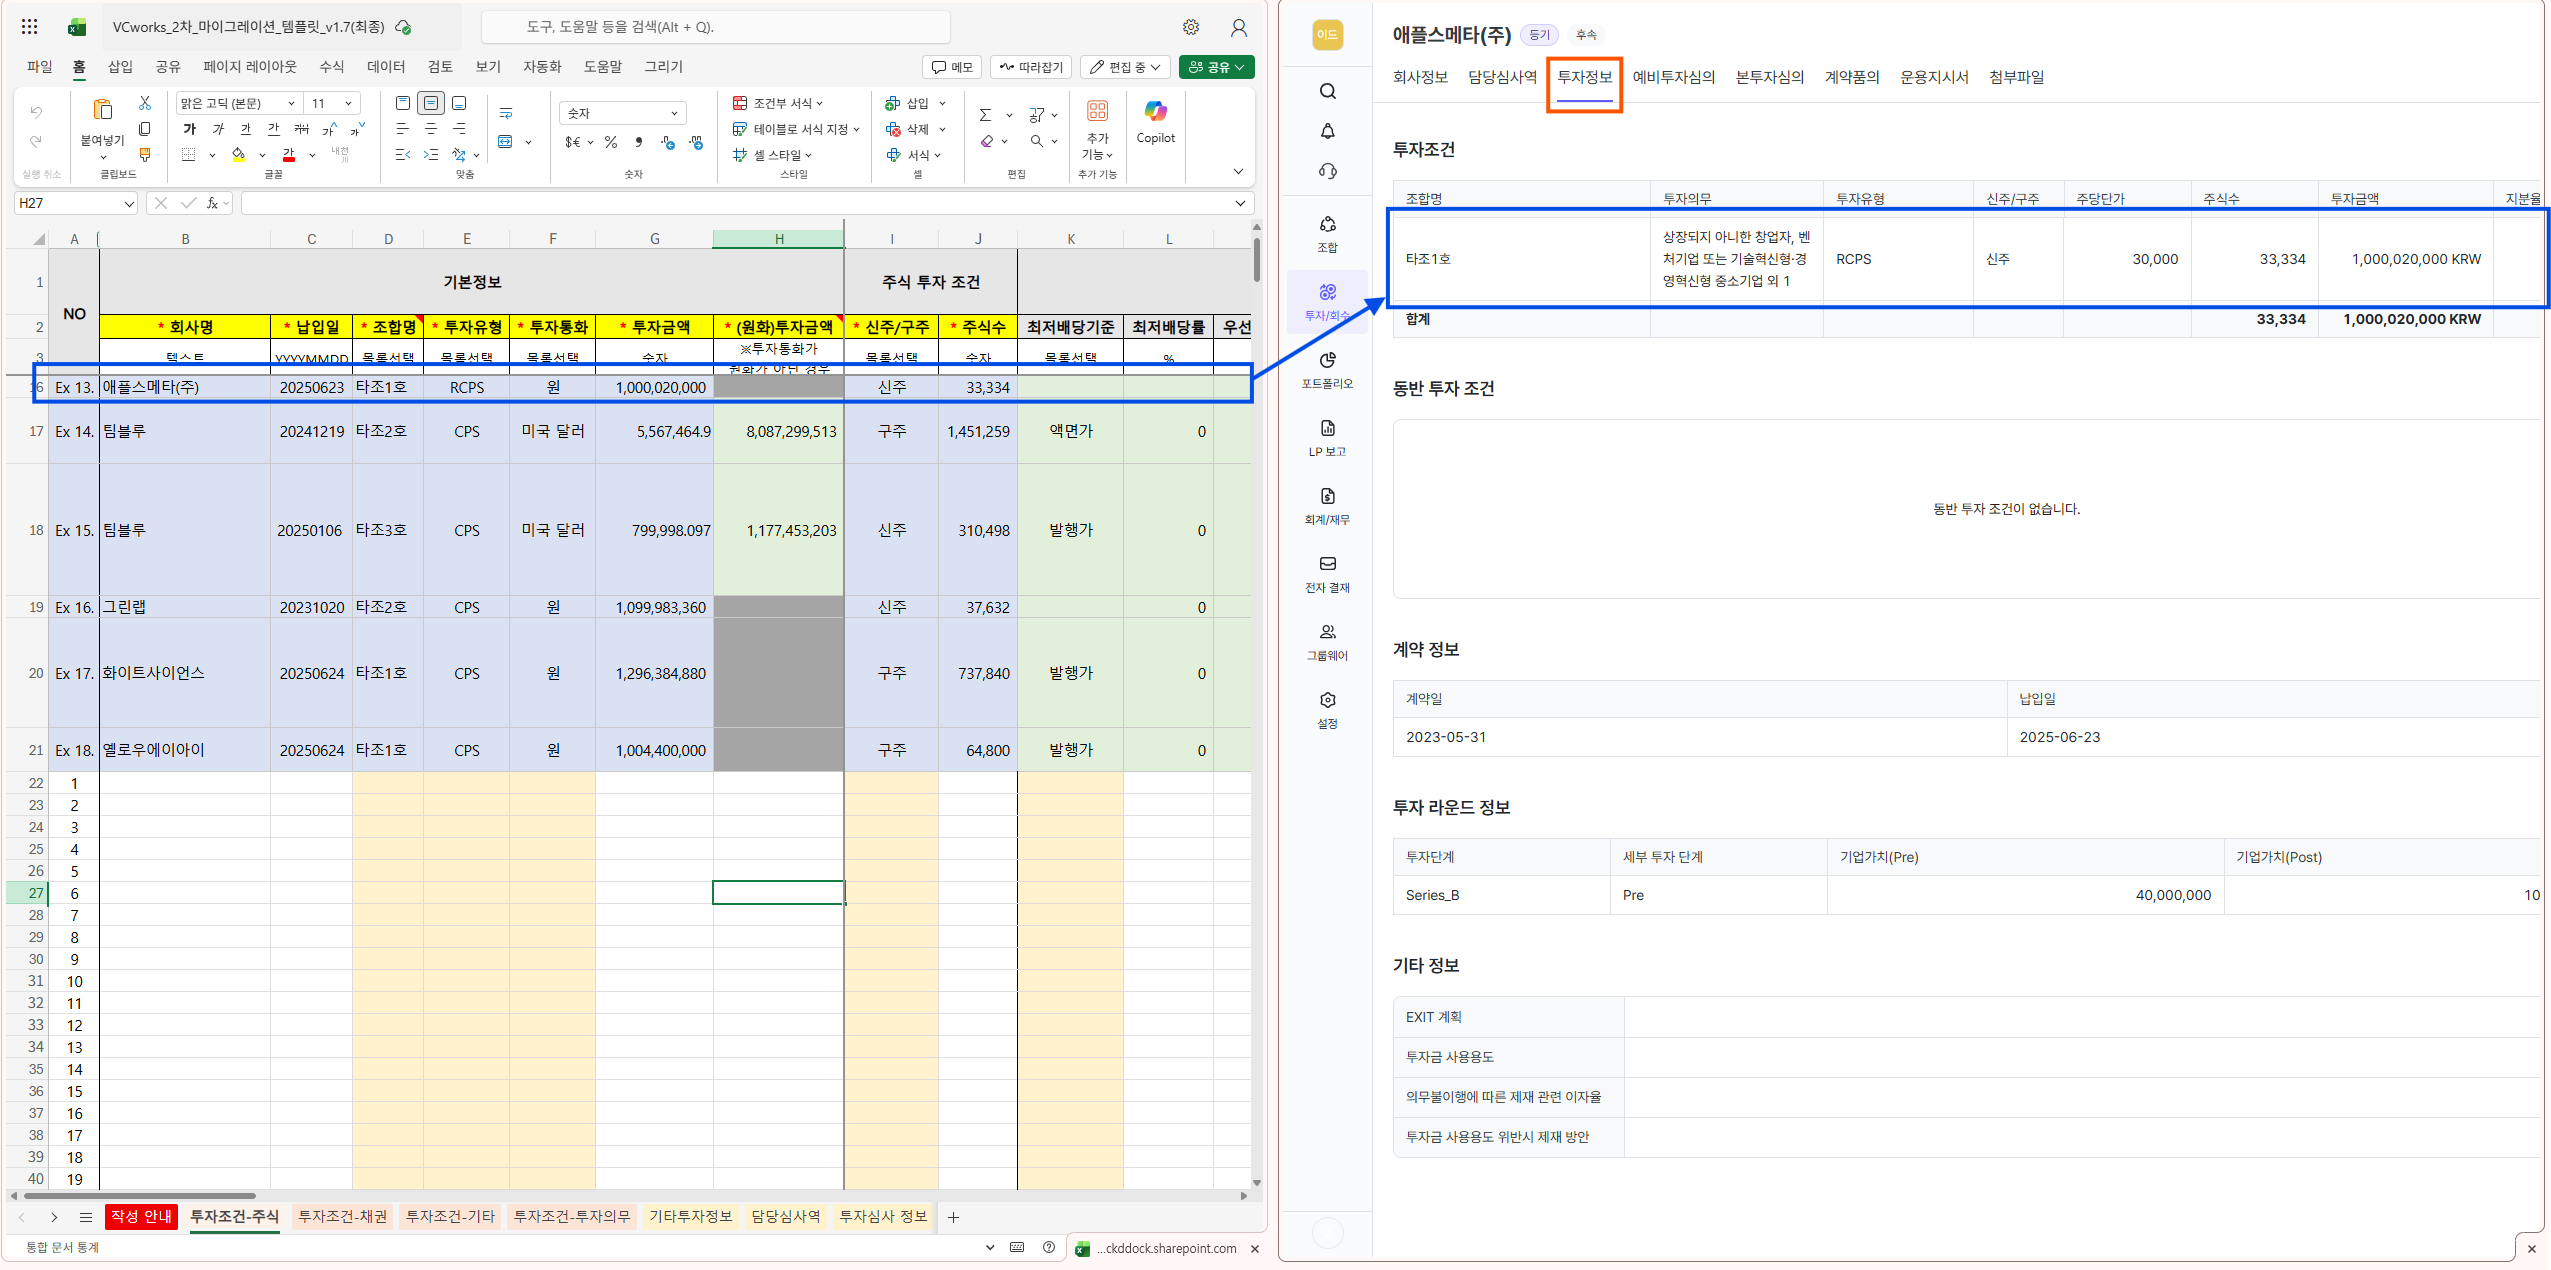Click the wrap text icon
The height and width of the screenshot is (1270, 2551).
(506, 114)
